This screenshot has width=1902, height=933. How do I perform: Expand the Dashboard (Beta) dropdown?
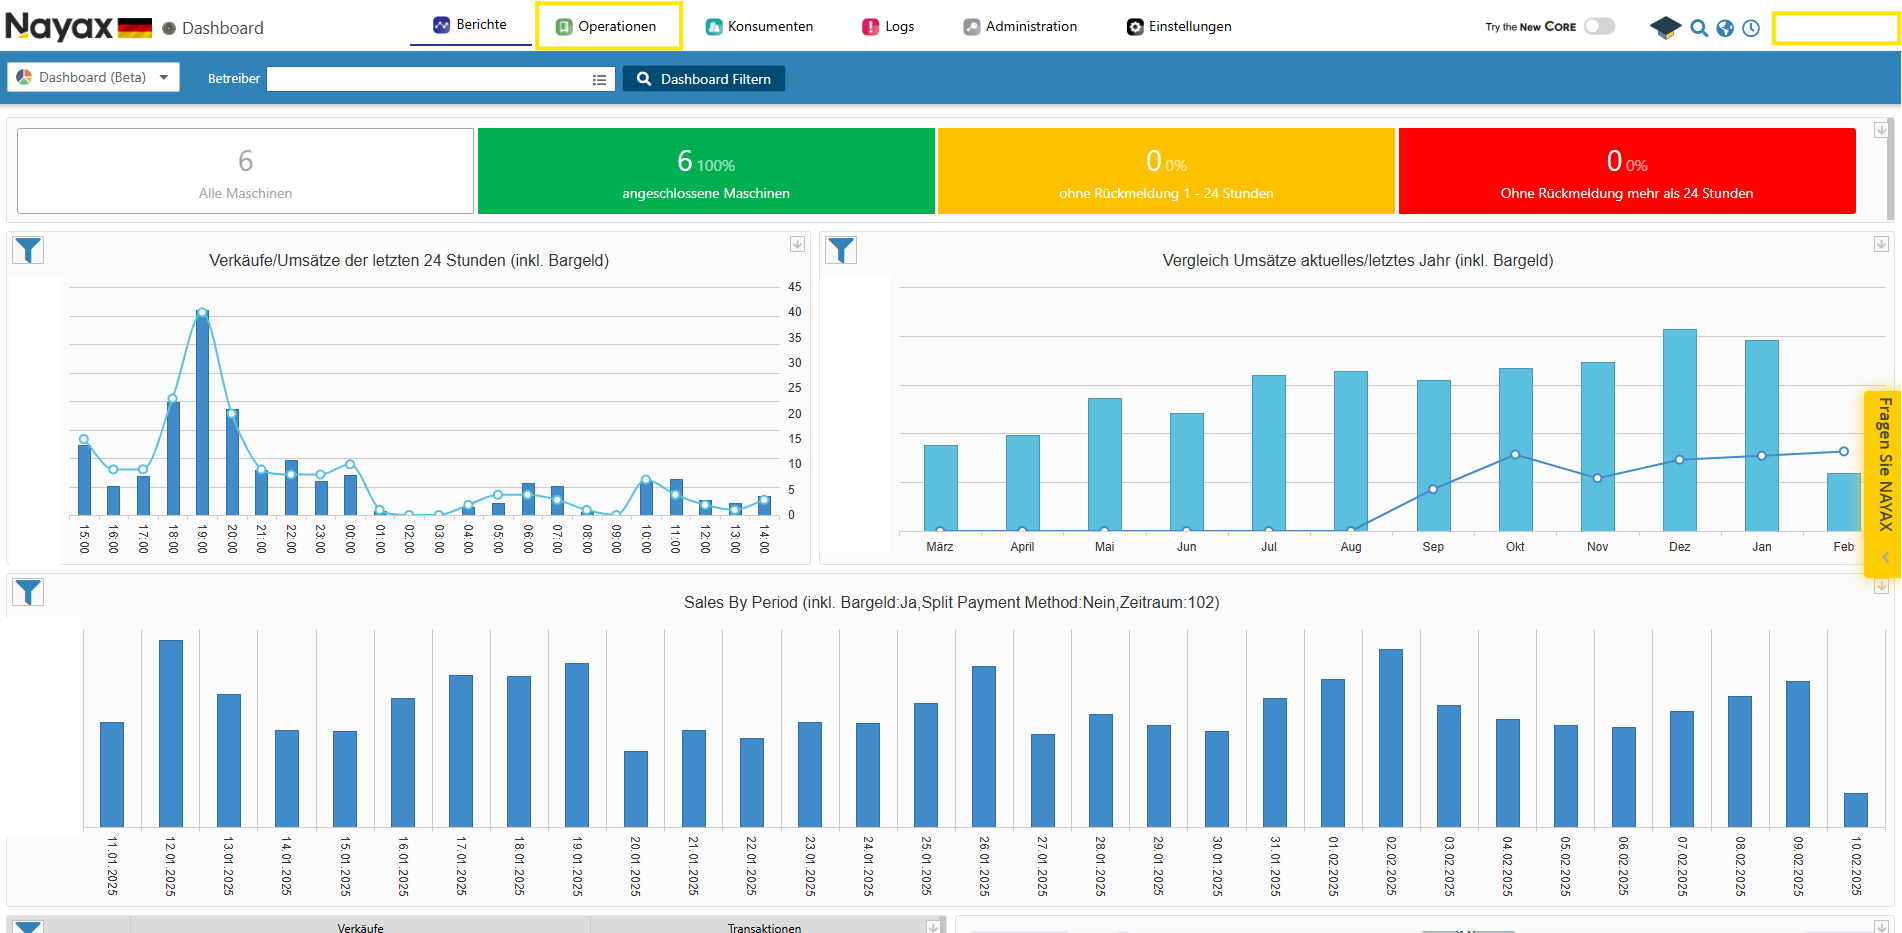[93, 77]
